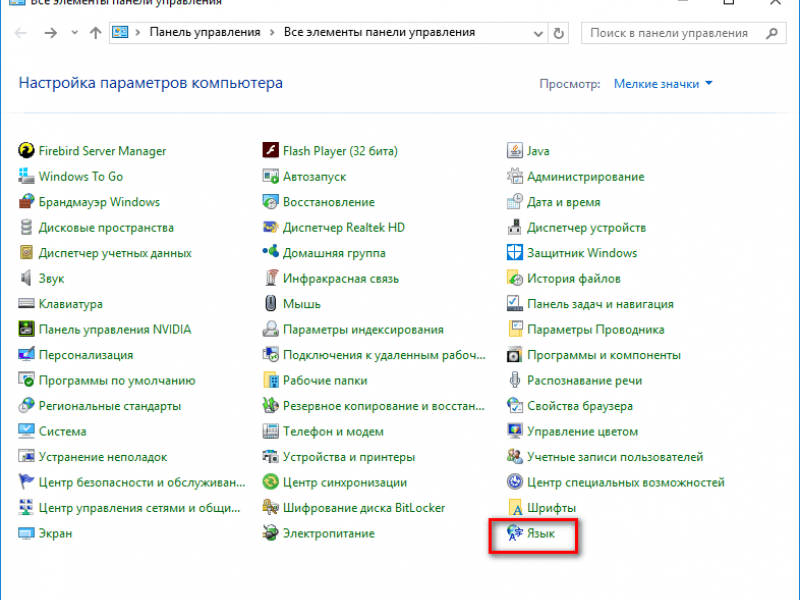This screenshot has width=800, height=600.
Task: Open Центр безопасности и обслуживания link
Action: pyautogui.click(x=142, y=482)
